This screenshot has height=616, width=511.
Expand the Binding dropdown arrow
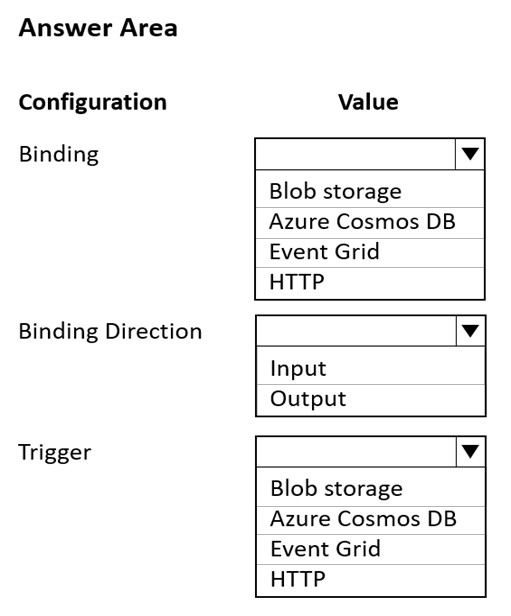coord(470,154)
